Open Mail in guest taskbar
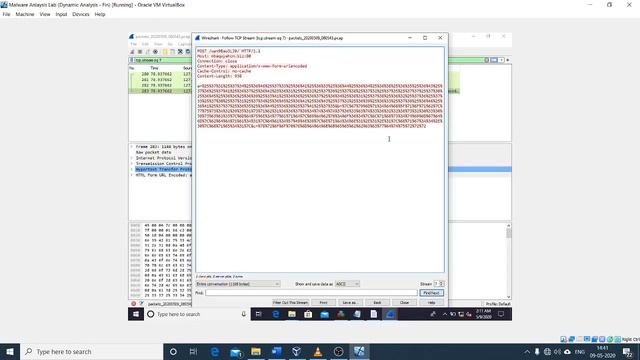The height and width of the screenshot is (360, 640). pyautogui.click(x=324, y=314)
